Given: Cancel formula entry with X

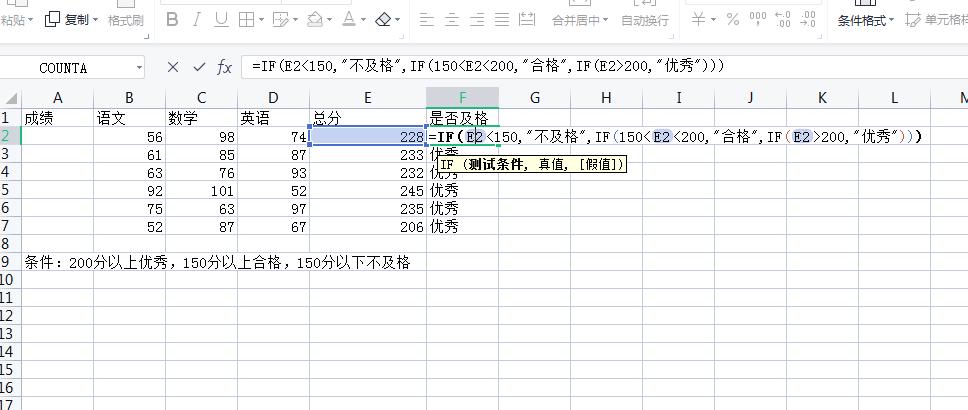Looking at the screenshot, I should tap(173, 67).
